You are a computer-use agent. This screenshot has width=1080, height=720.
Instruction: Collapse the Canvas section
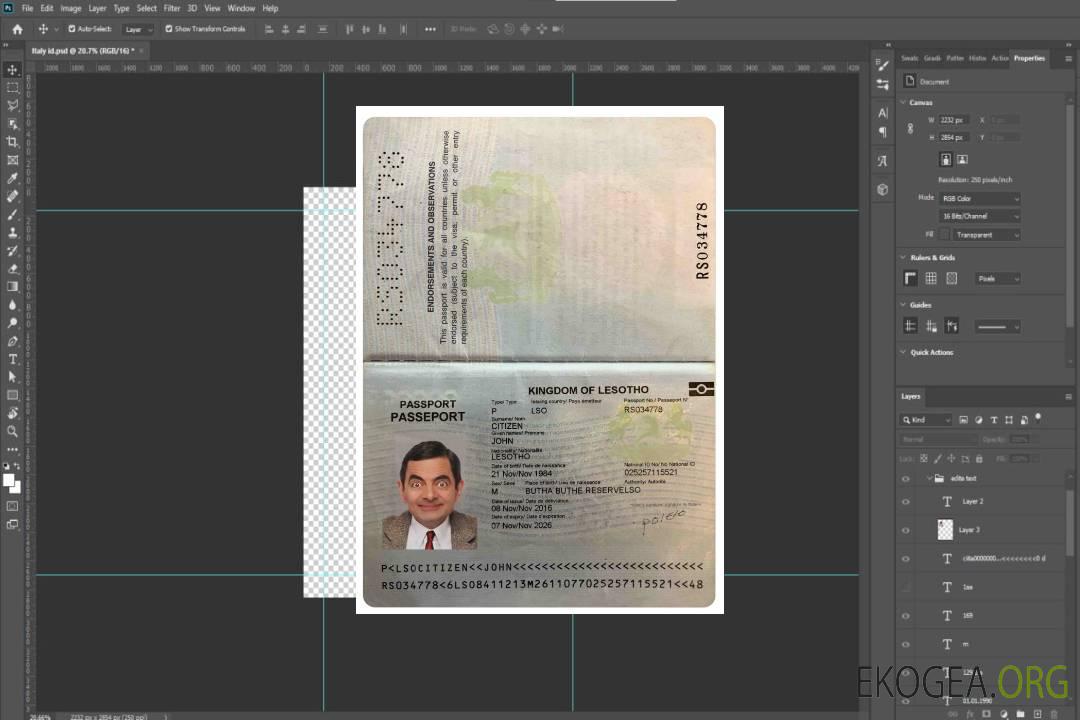click(903, 102)
